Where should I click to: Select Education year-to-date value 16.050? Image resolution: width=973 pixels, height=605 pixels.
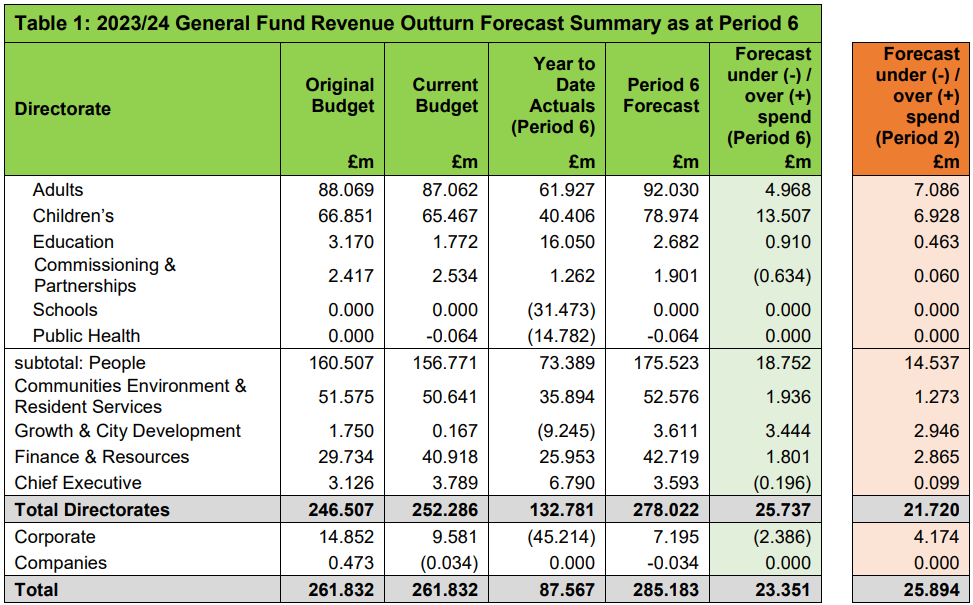[567, 242]
